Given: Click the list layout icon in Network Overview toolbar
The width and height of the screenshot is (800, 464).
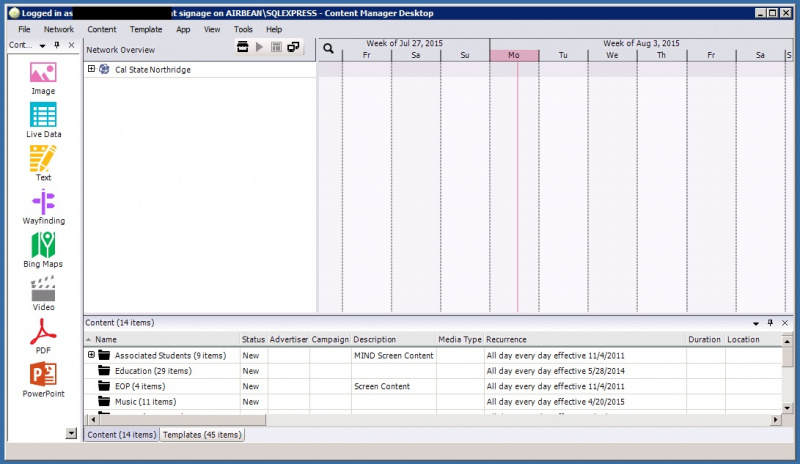Looking at the screenshot, I should coord(276,47).
